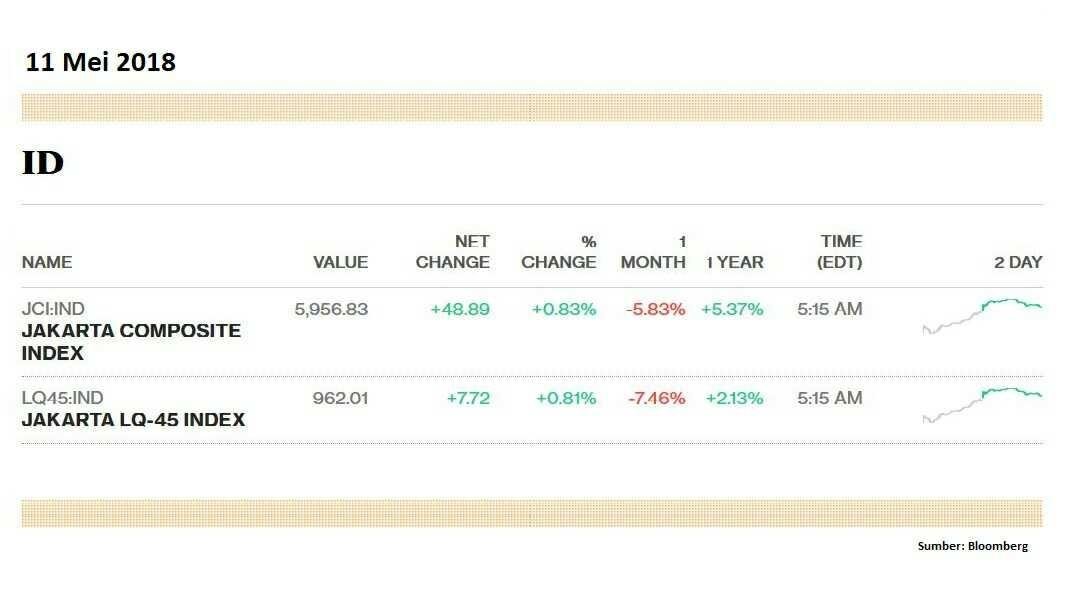Click the 11 Mei 2018 date title
The height and width of the screenshot is (606, 1066).
tap(101, 62)
